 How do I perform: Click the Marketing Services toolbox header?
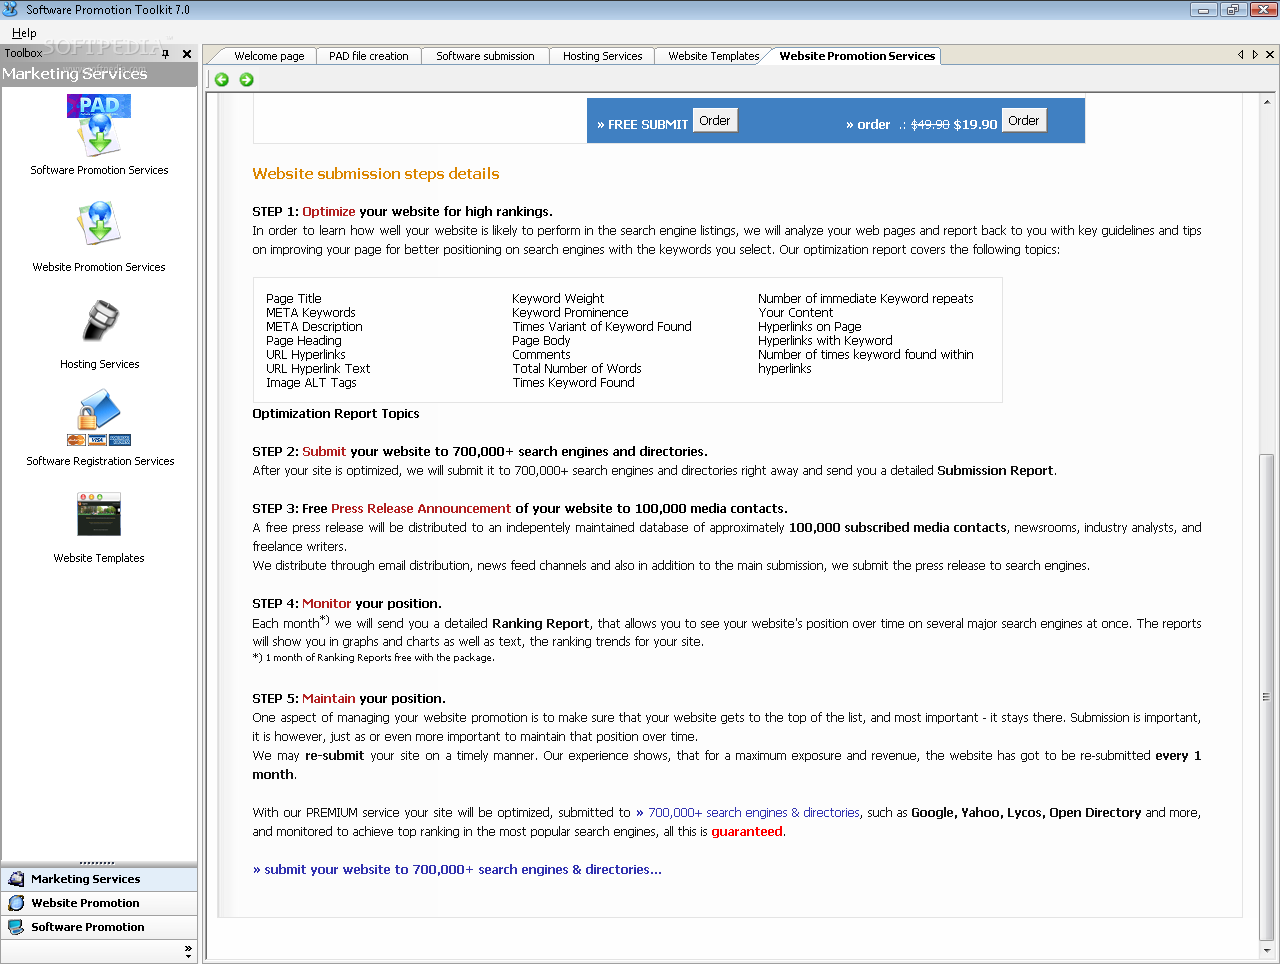coord(99,74)
